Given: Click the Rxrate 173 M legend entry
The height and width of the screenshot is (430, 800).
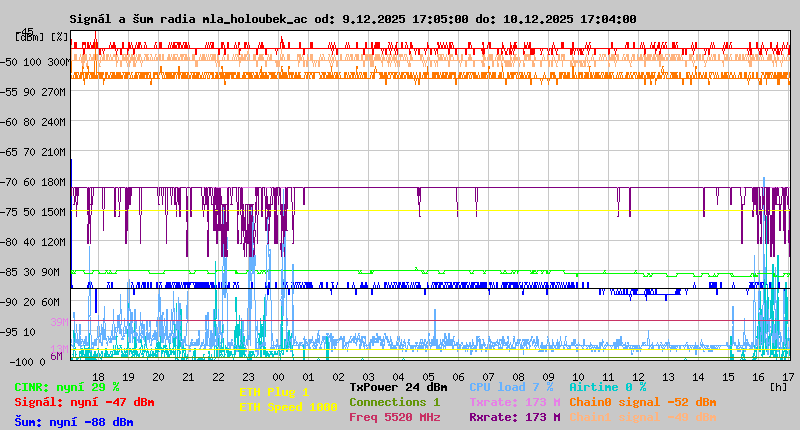Looking at the screenshot, I should [x=515, y=417].
